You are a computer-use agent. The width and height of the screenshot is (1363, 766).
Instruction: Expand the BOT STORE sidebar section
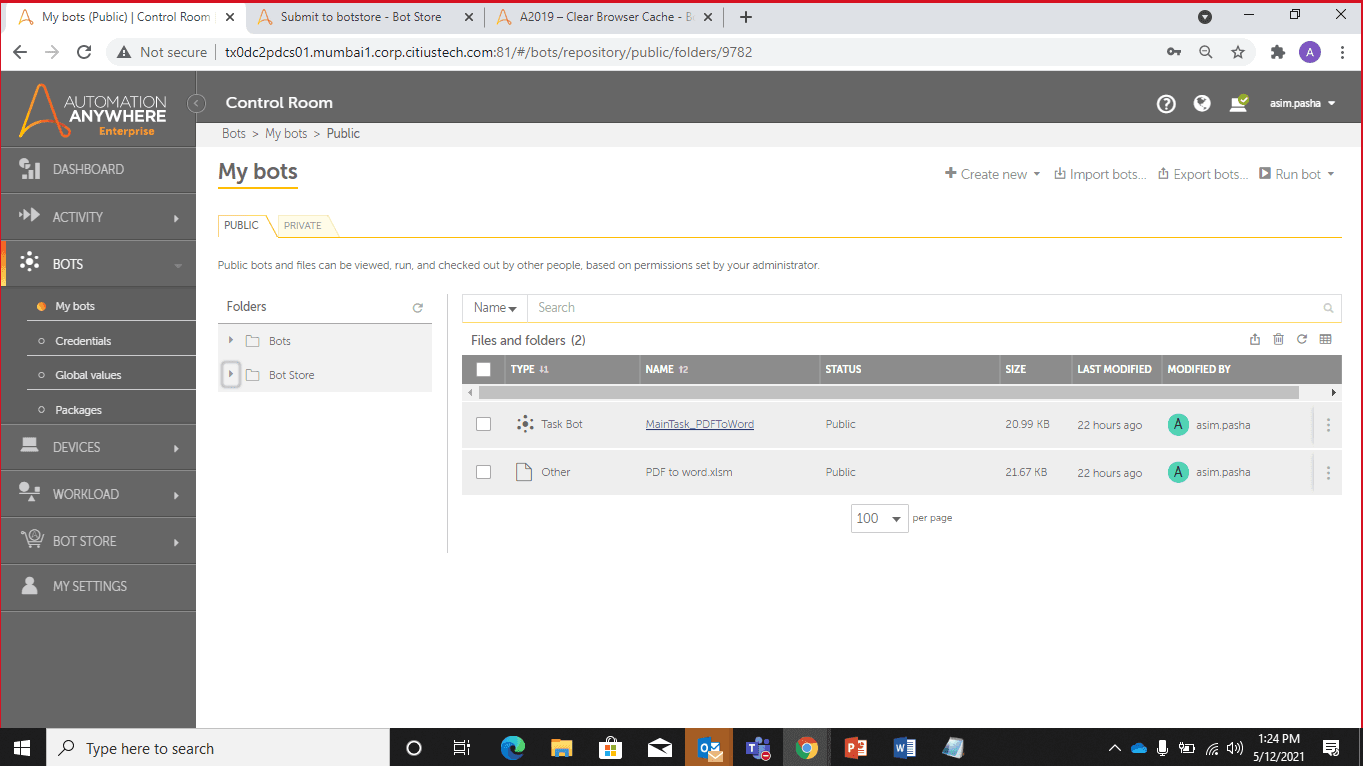(x=98, y=541)
